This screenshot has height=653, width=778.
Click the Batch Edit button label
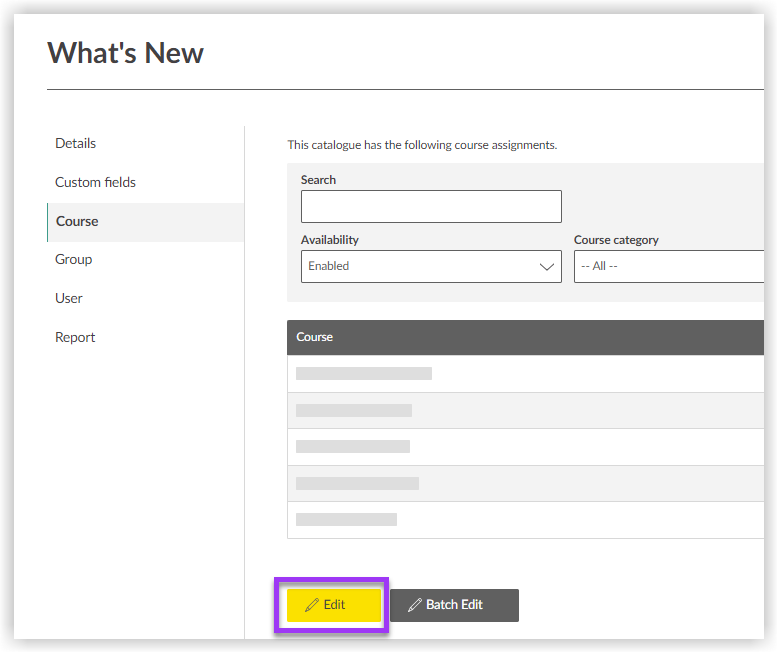click(x=454, y=605)
